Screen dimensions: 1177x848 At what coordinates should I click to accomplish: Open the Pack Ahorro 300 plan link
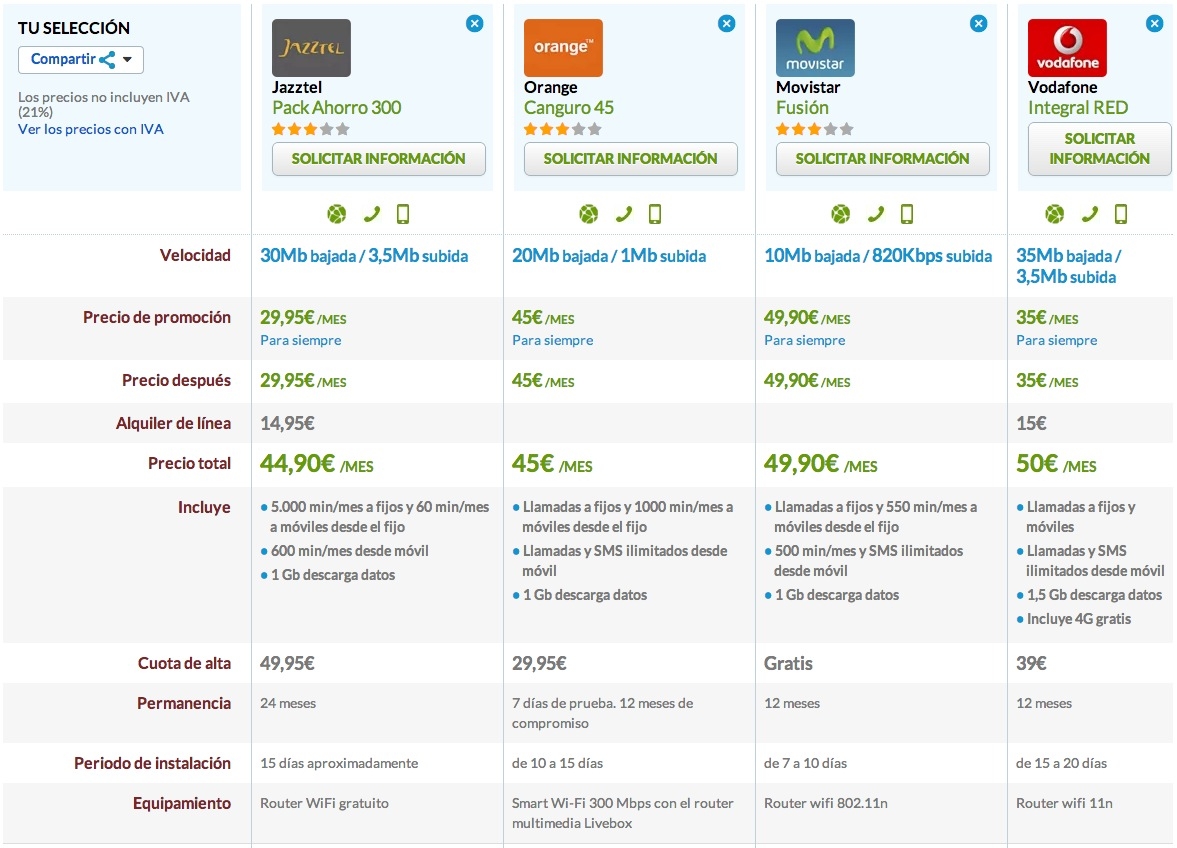coord(337,108)
